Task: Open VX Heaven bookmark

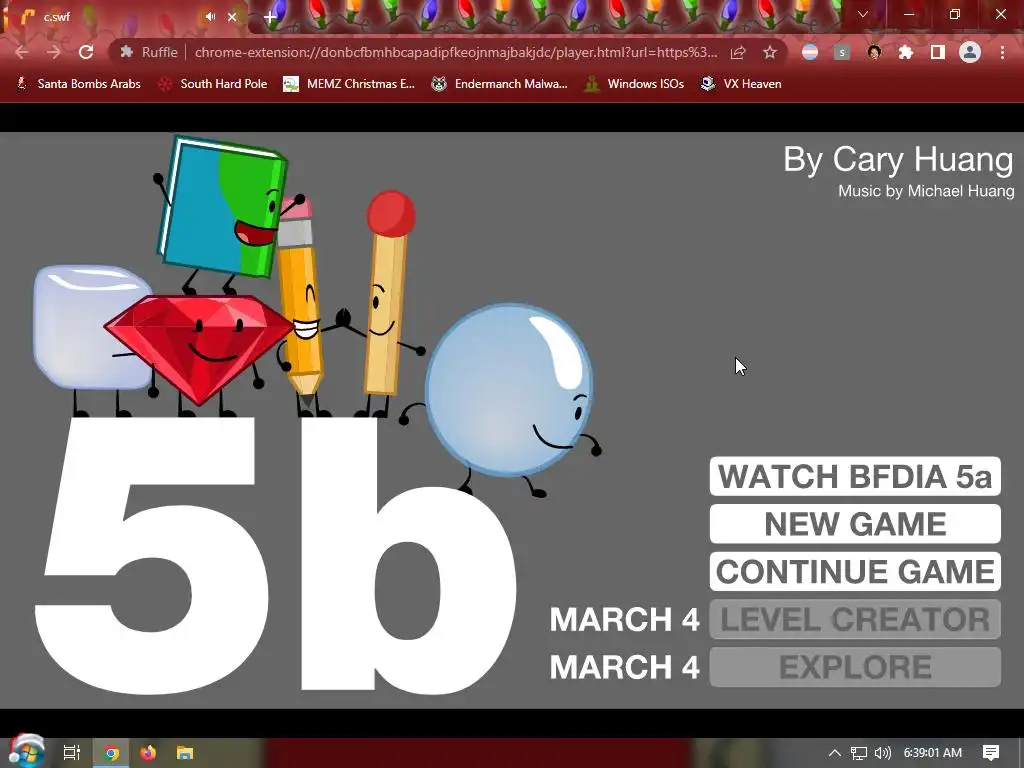Action: (x=741, y=84)
